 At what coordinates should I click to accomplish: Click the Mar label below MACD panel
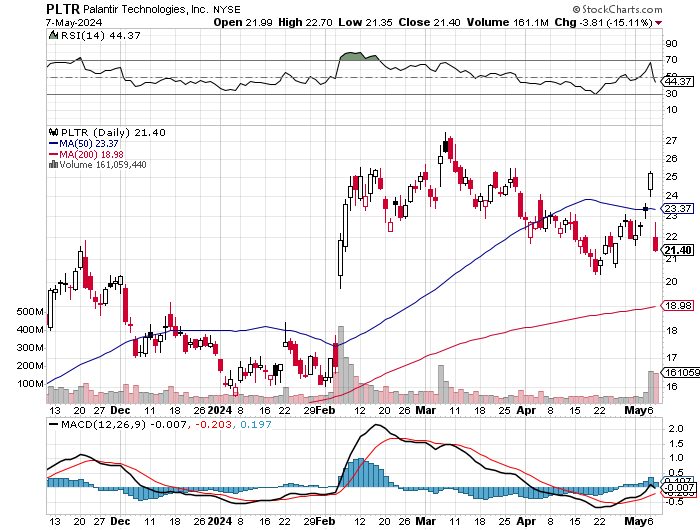[425, 521]
